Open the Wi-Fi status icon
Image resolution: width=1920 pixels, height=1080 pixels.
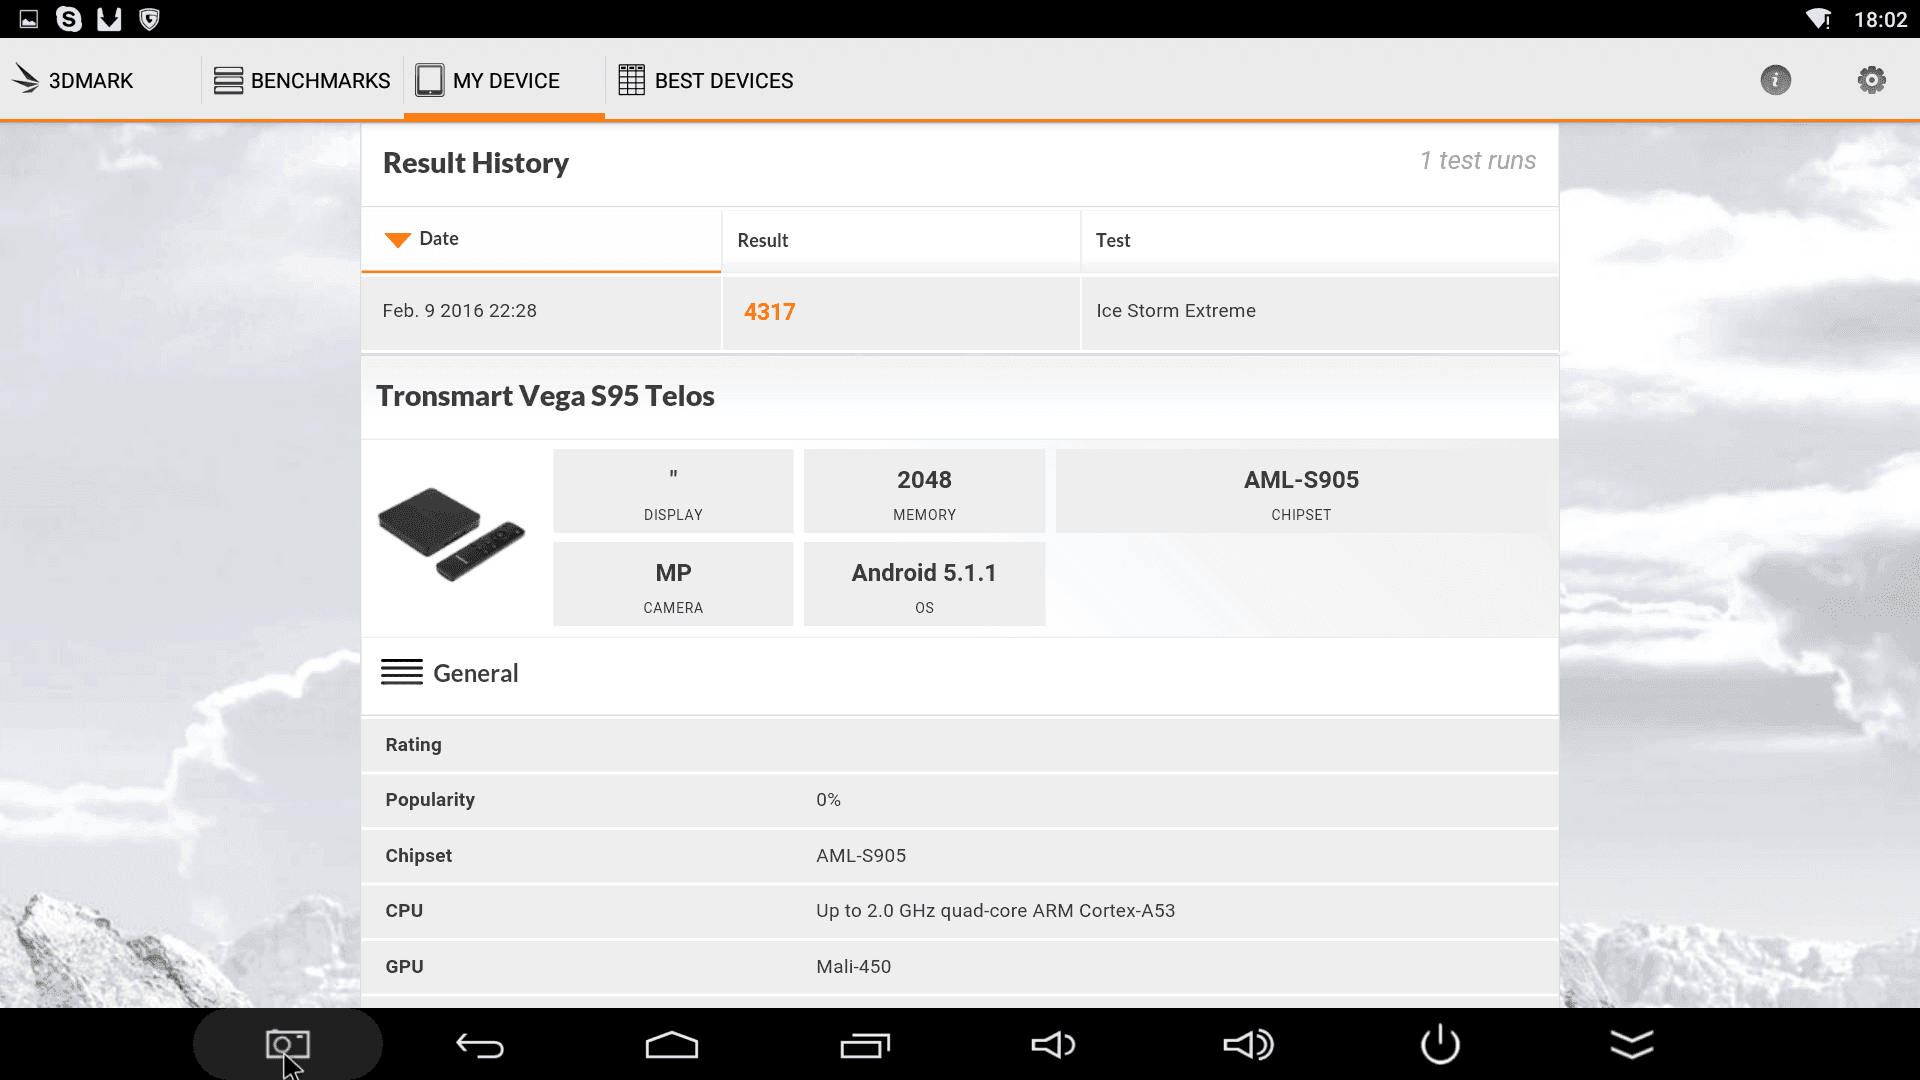1818,19
